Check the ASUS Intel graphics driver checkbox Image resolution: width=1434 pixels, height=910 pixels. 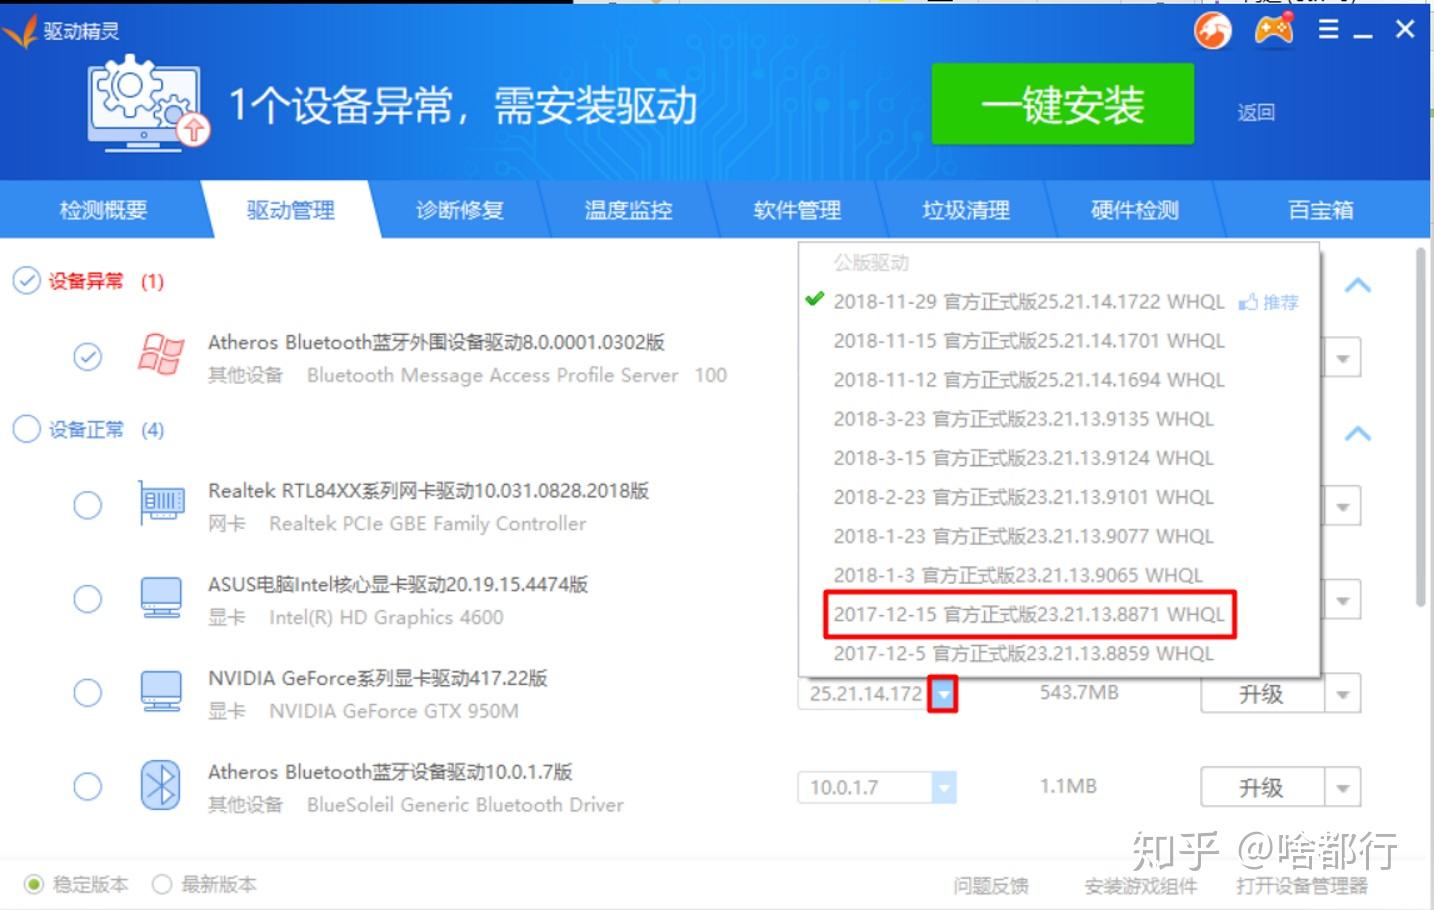(88, 599)
